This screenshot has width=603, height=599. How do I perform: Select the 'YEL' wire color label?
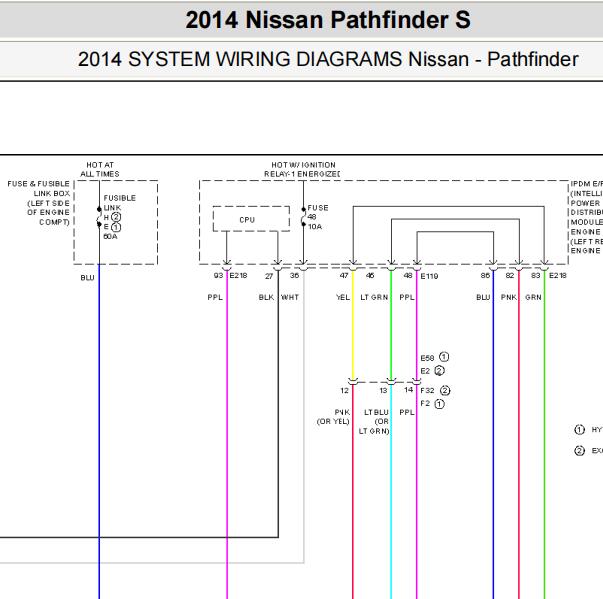tap(343, 298)
